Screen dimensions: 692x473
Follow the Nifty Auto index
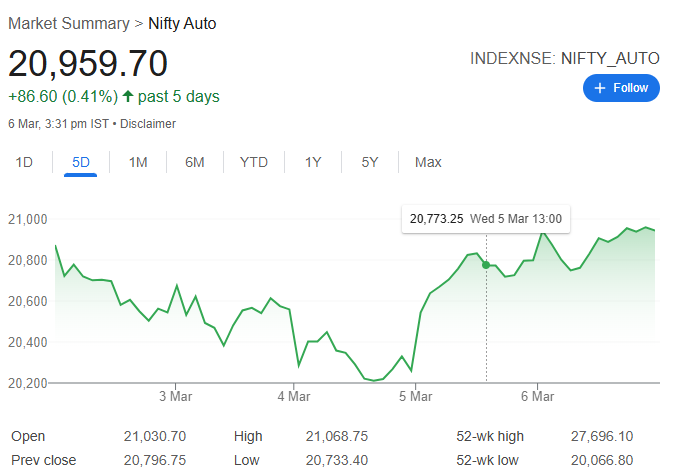(x=621, y=88)
